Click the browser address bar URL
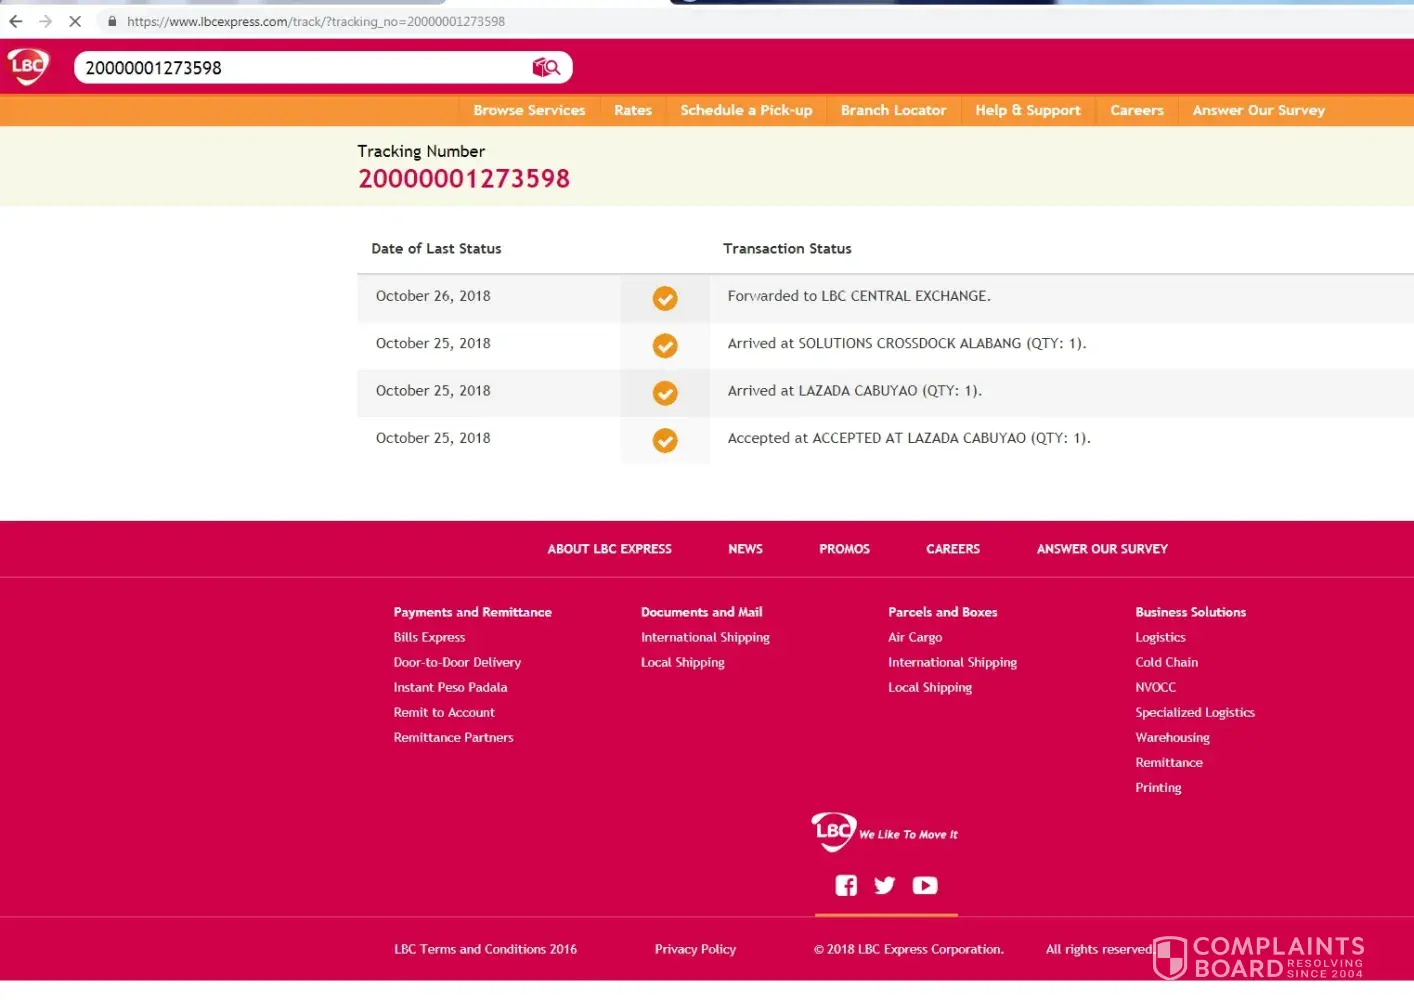This screenshot has height=1000, width=1414. [316, 21]
